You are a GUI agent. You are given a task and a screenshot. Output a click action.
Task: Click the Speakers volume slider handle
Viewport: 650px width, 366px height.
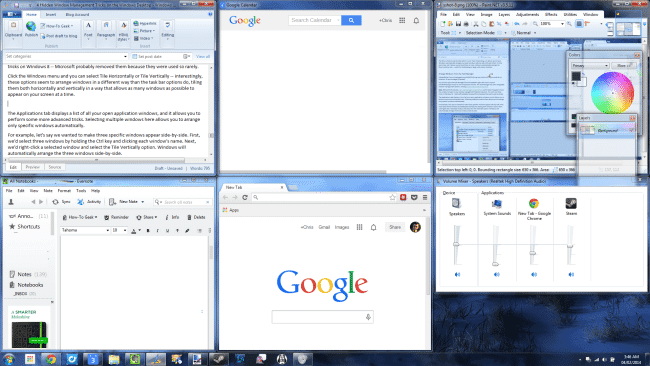point(456,244)
